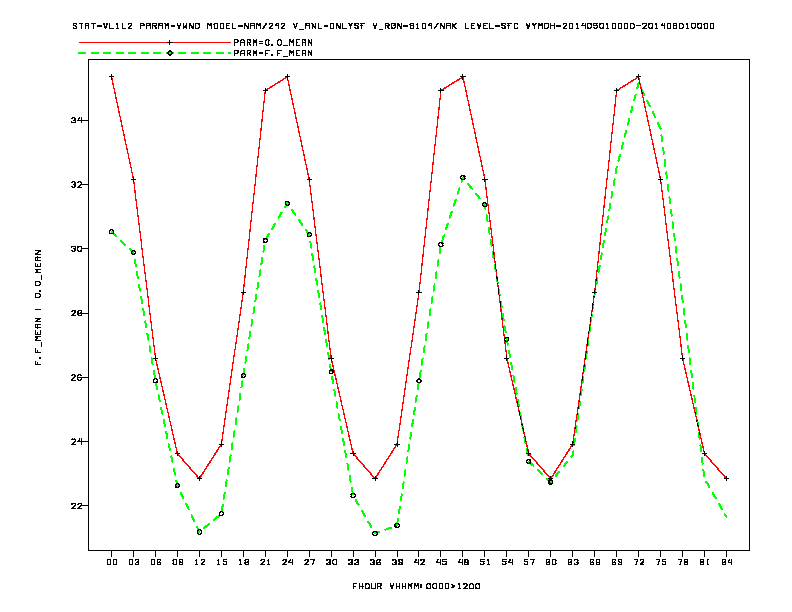Click MODEL=NAM/242 in the chart title
The width and height of the screenshot is (792, 612).
(246, 26)
